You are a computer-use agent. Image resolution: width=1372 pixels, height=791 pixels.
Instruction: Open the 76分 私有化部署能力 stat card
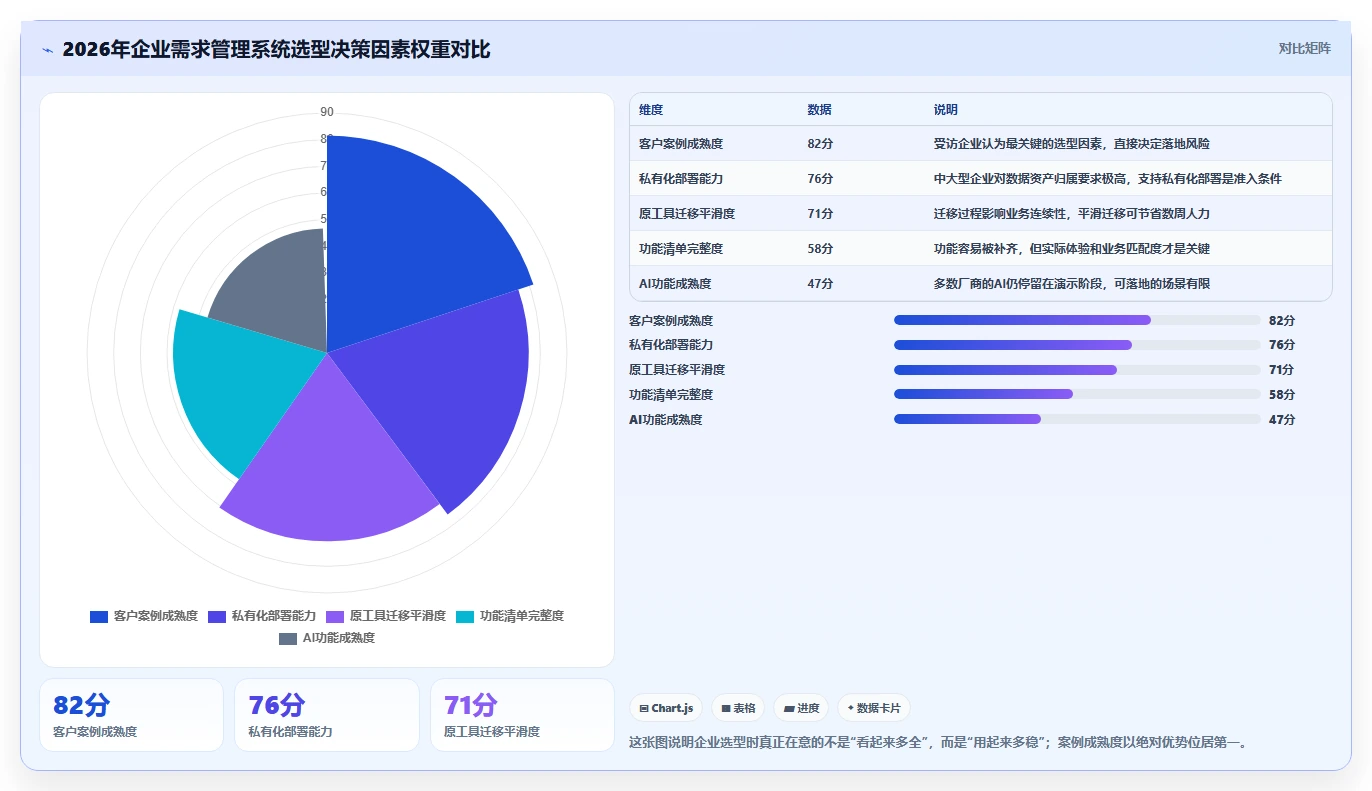click(327, 715)
